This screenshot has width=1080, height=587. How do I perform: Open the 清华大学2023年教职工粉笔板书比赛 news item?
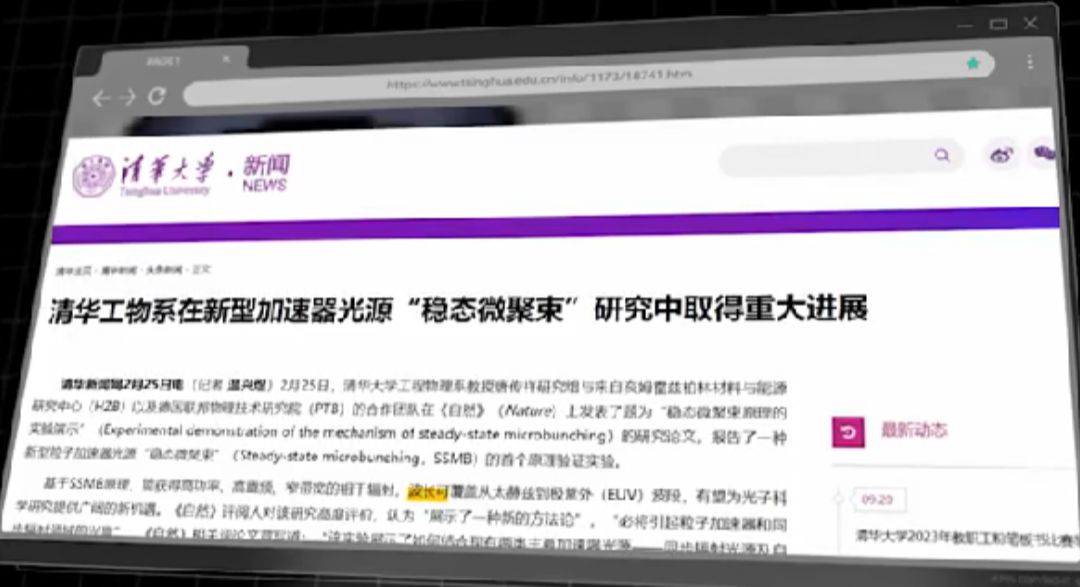click(x=966, y=537)
